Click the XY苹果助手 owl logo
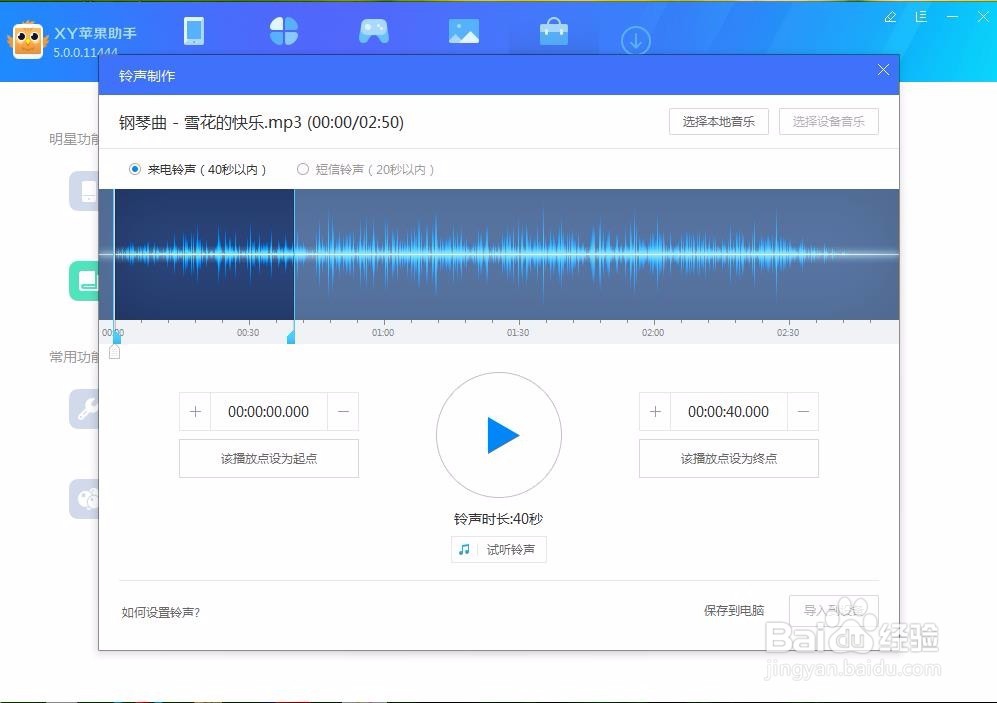Image resolution: width=997 pixels, height=703 pixels. tap(28, 40)
